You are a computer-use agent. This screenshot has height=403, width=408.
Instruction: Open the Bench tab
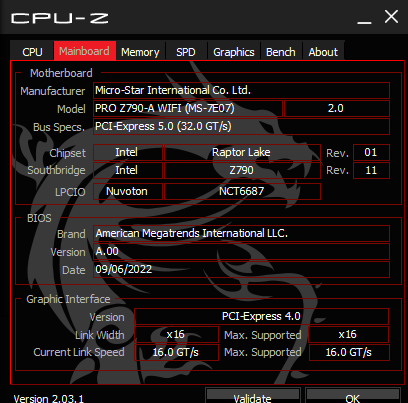[281, 52]
